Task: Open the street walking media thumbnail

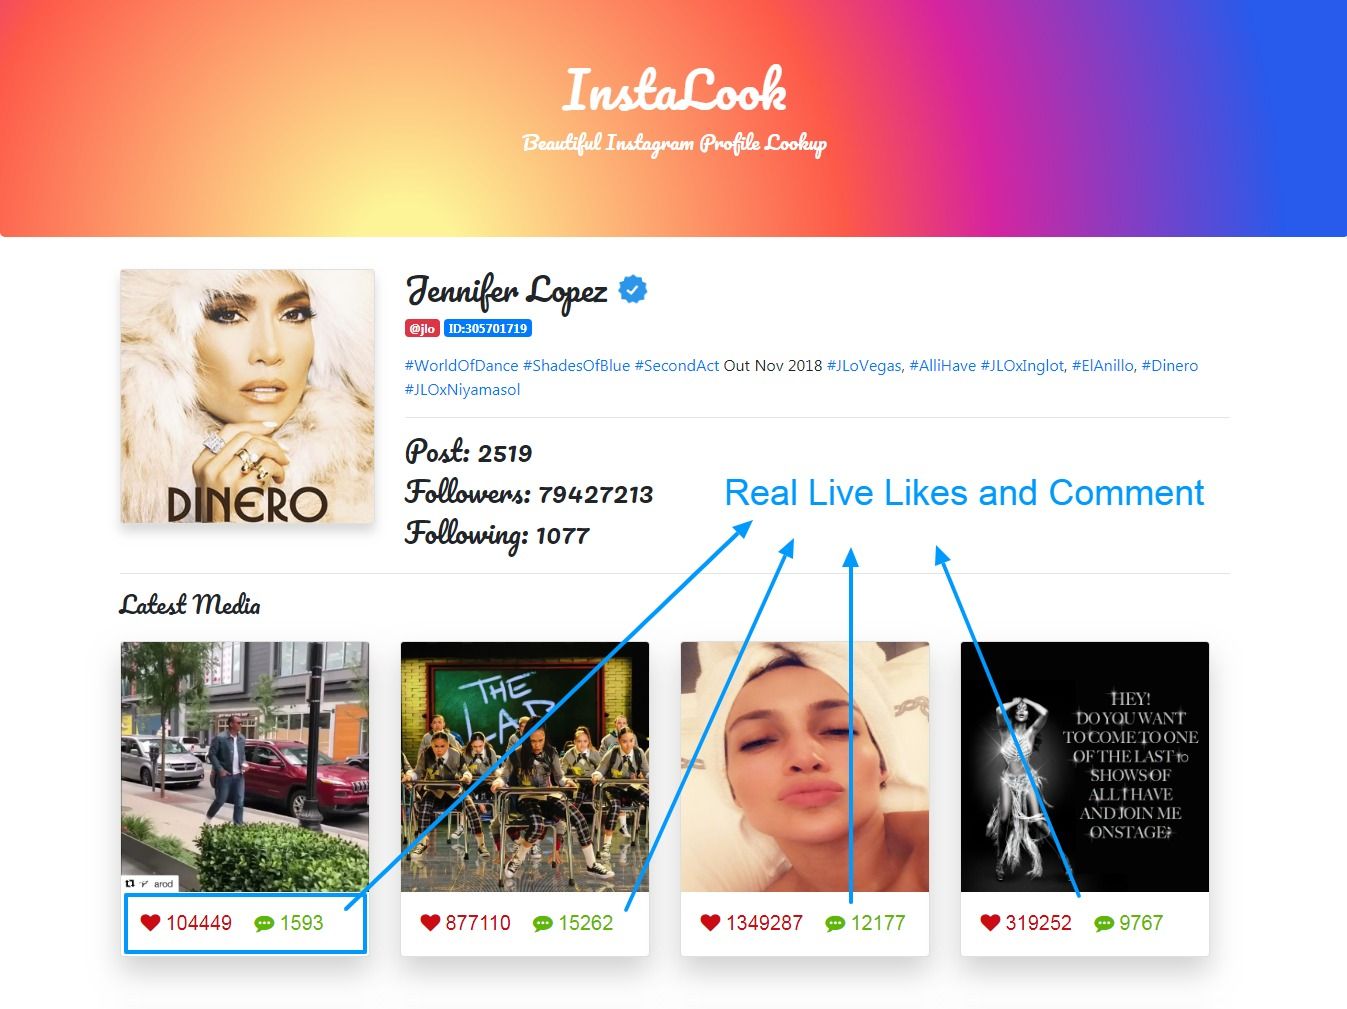Action: coord(245,767)
